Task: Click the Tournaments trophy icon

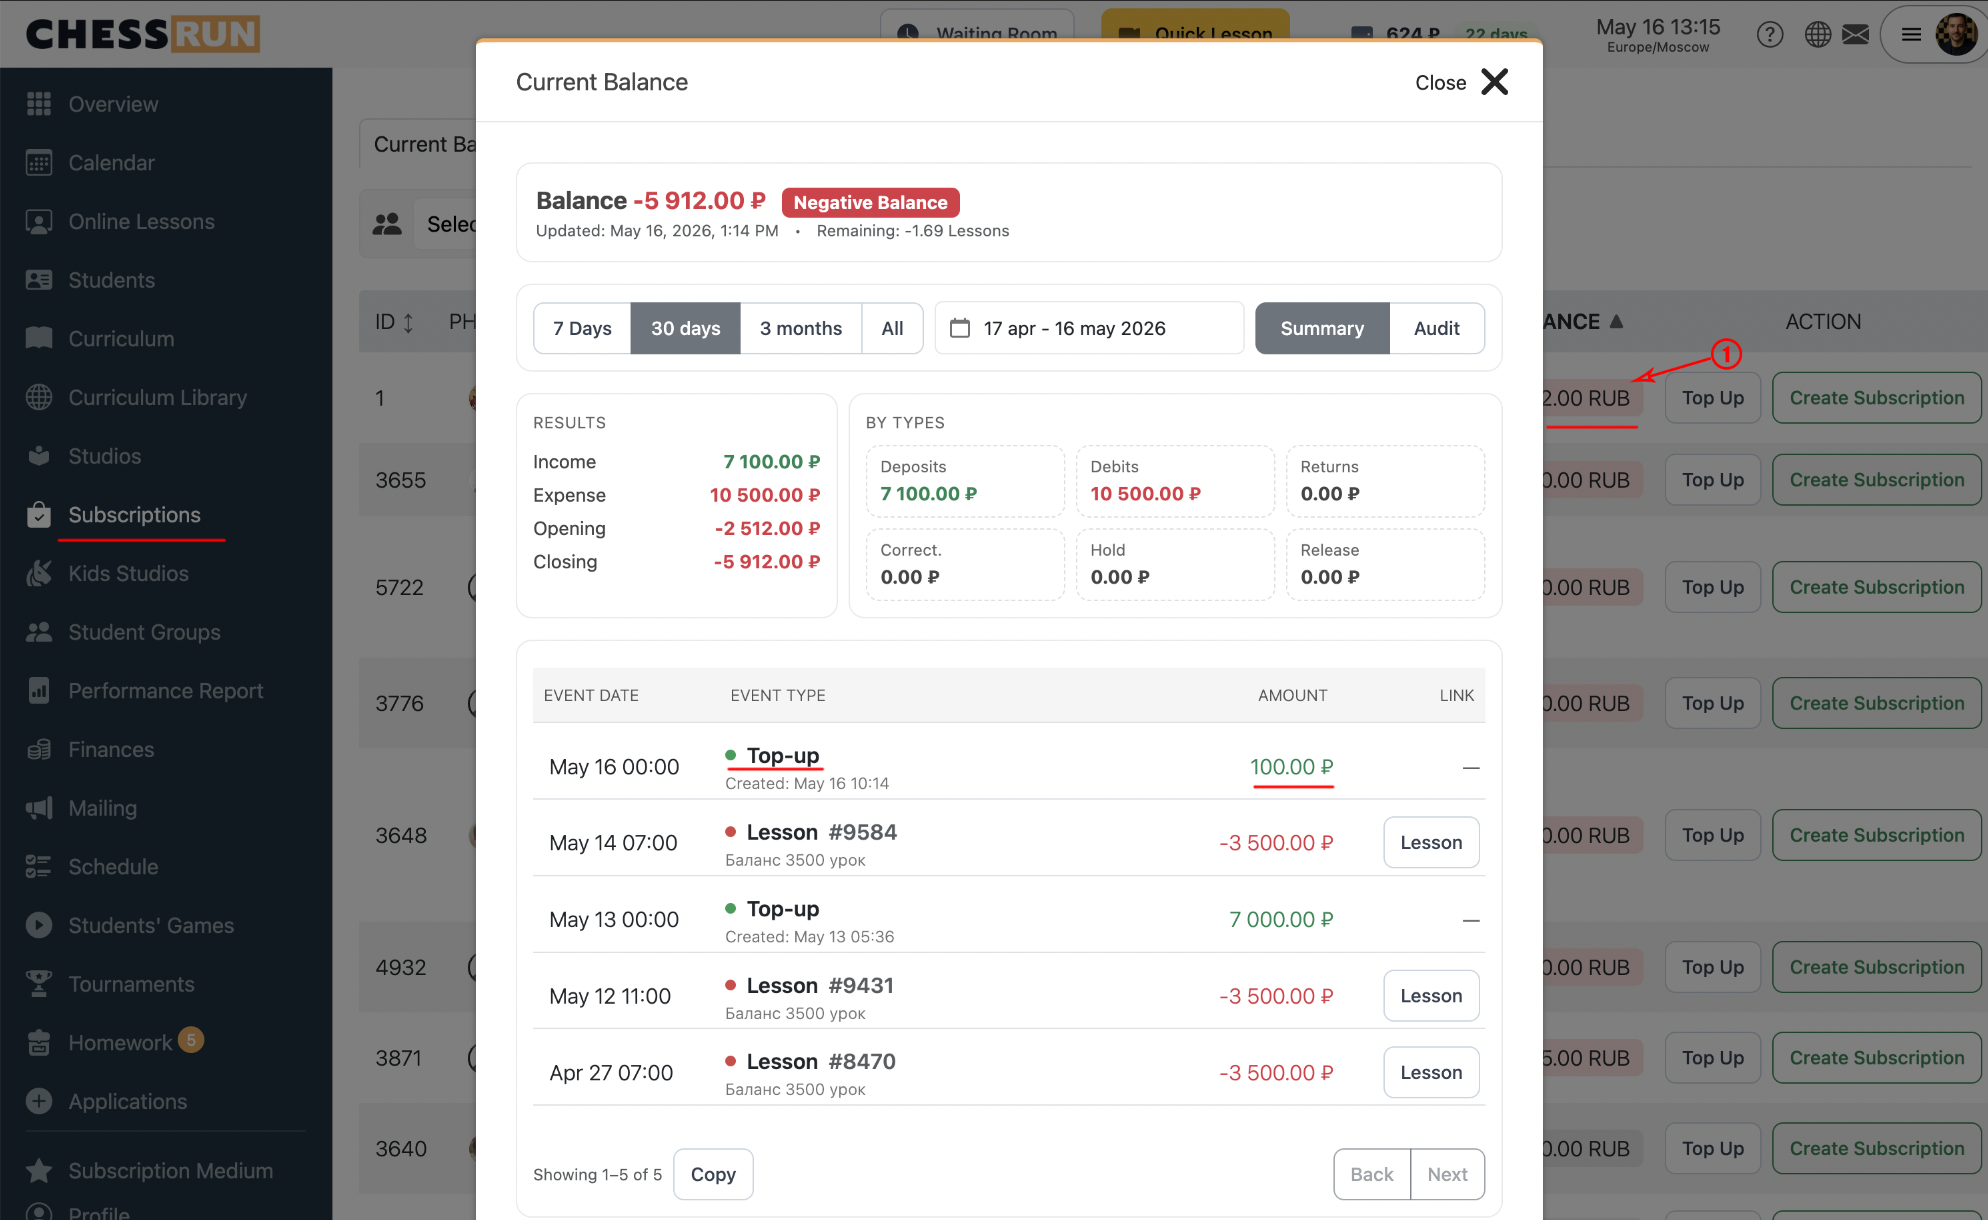Action: pos(39,984)
